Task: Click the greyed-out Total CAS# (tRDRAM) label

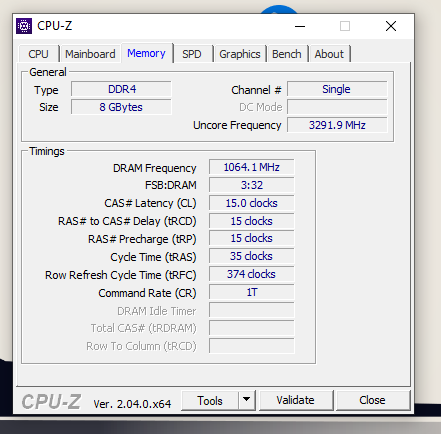Action: coord(144,329)
